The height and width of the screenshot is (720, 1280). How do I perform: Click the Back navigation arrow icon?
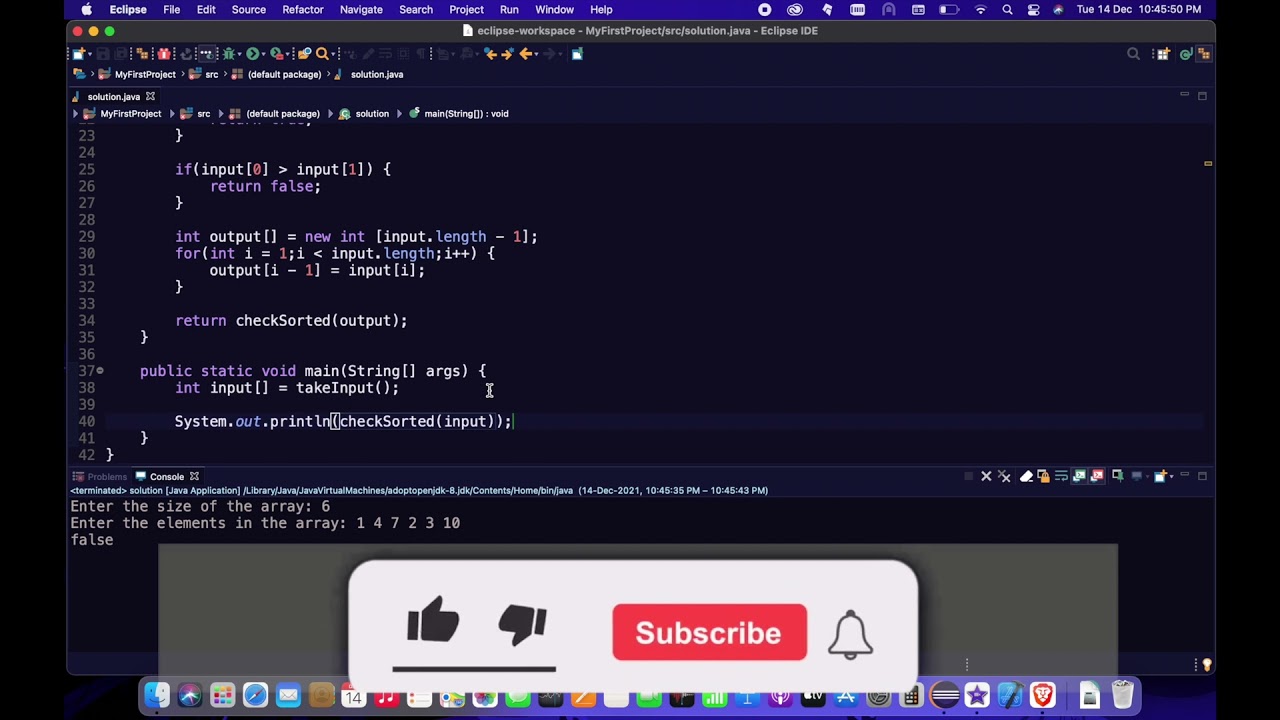click(x=525, y=54)
